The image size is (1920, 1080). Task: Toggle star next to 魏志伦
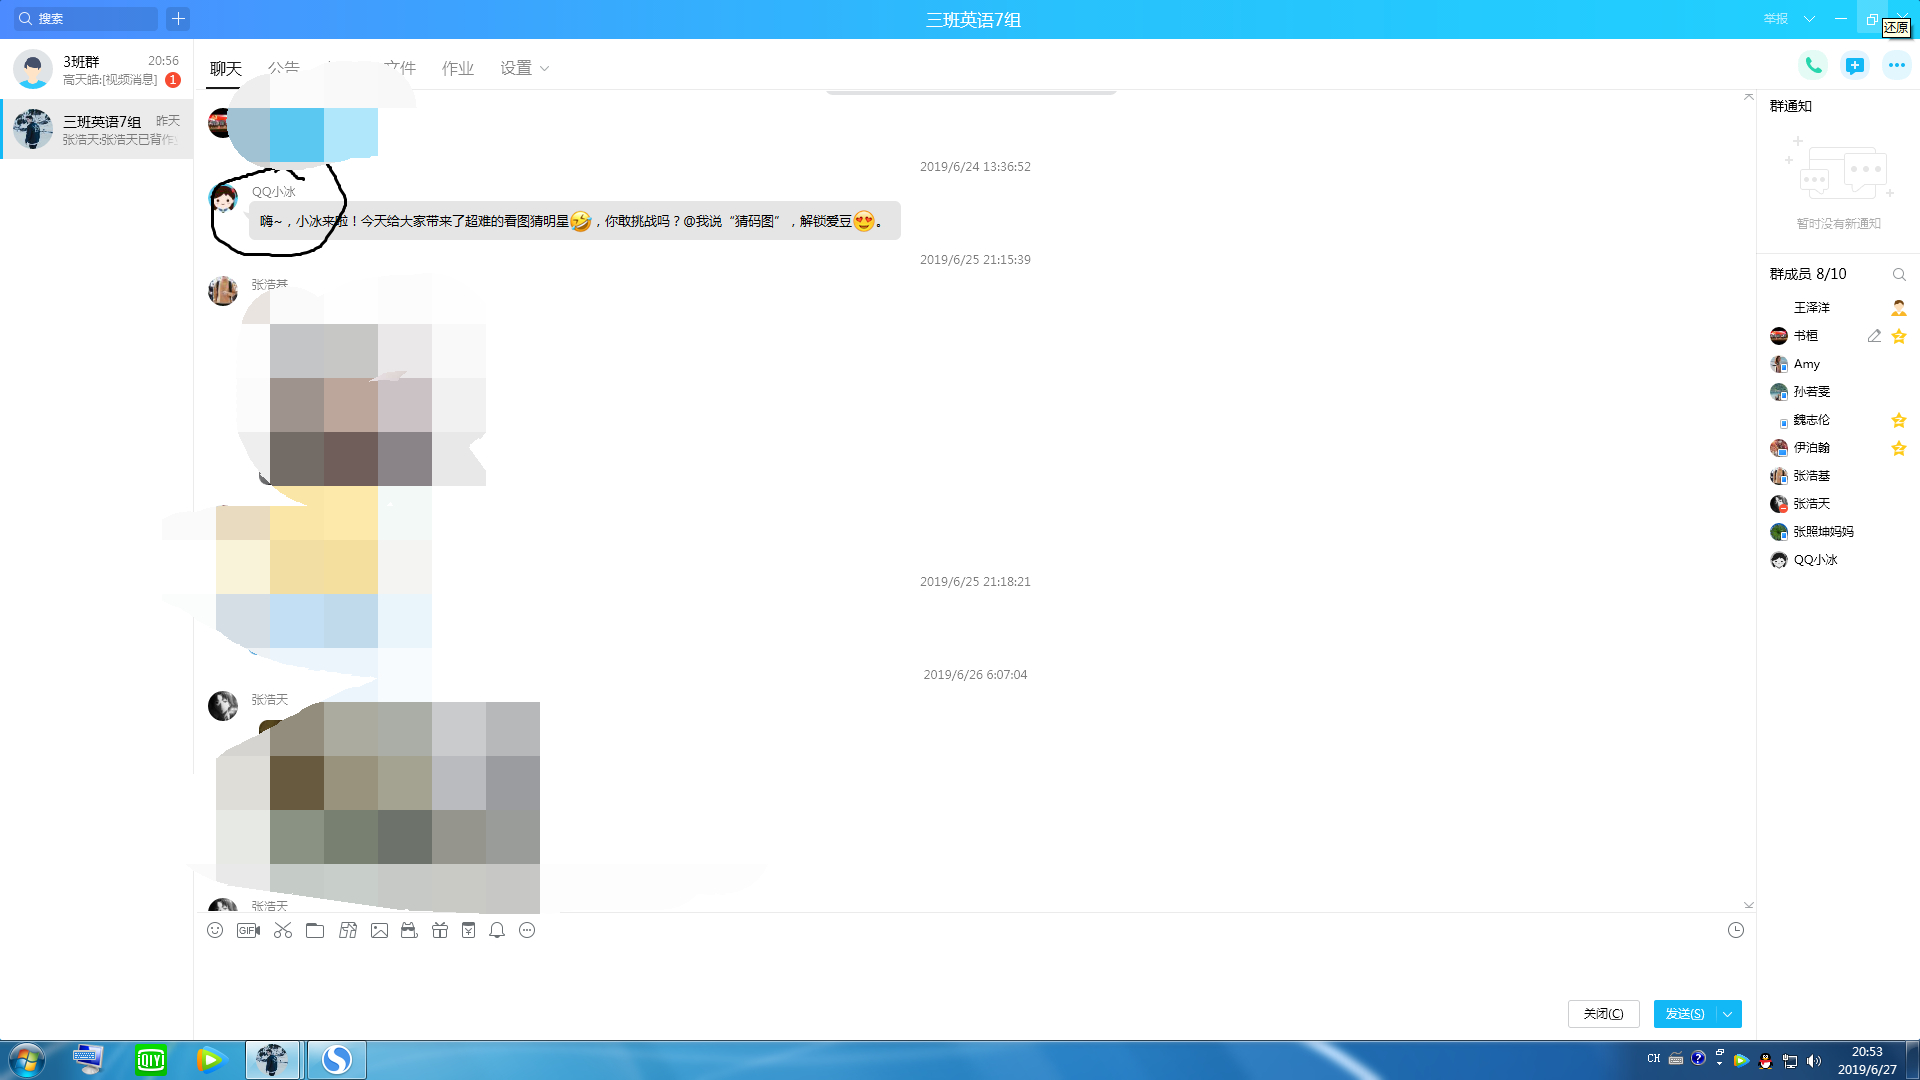pyautogui.click(x=1899, y=420)
